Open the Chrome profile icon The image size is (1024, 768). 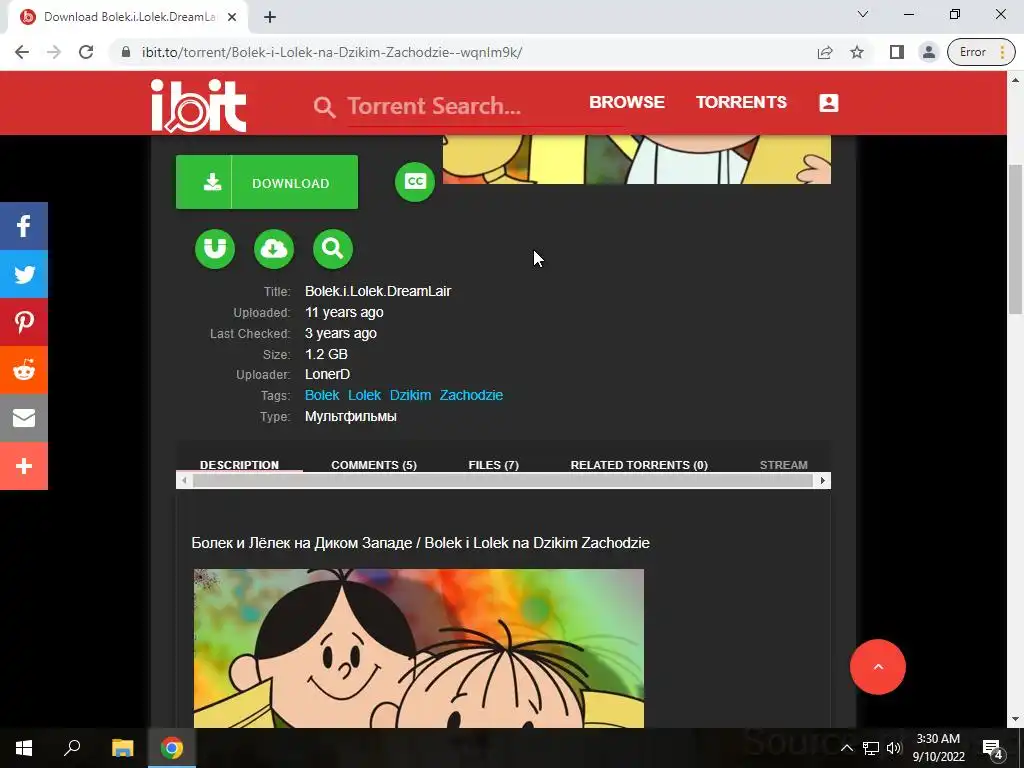pyautogui.click(x=928, y=52)
